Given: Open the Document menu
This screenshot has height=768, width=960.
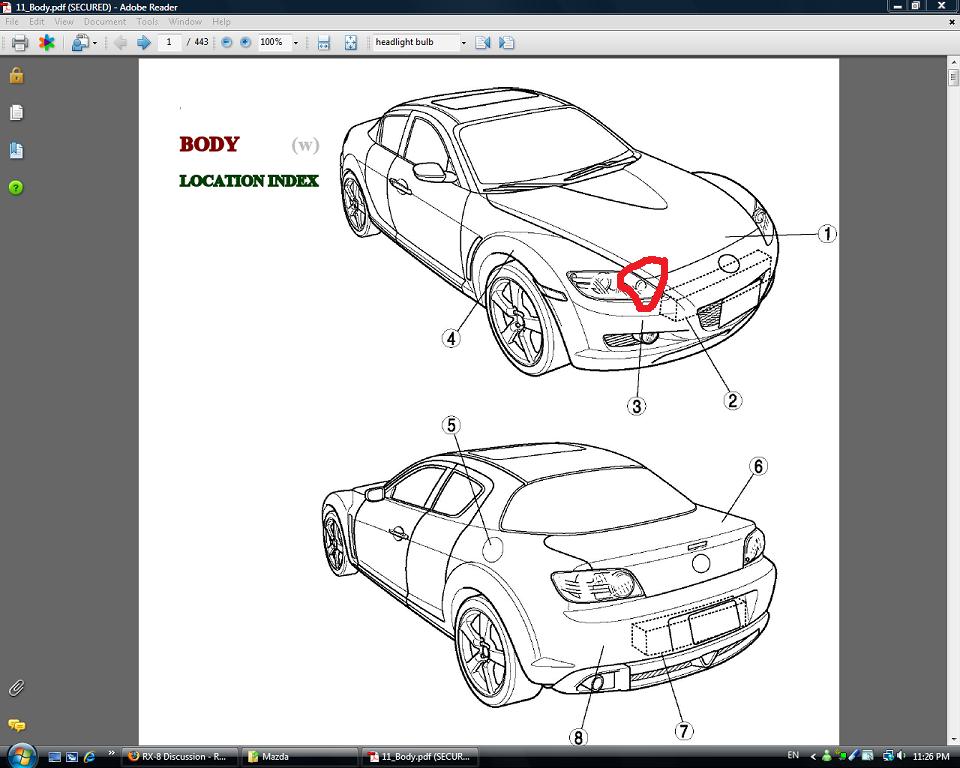Looking at the screenshot, I should (x=104, y=21).
